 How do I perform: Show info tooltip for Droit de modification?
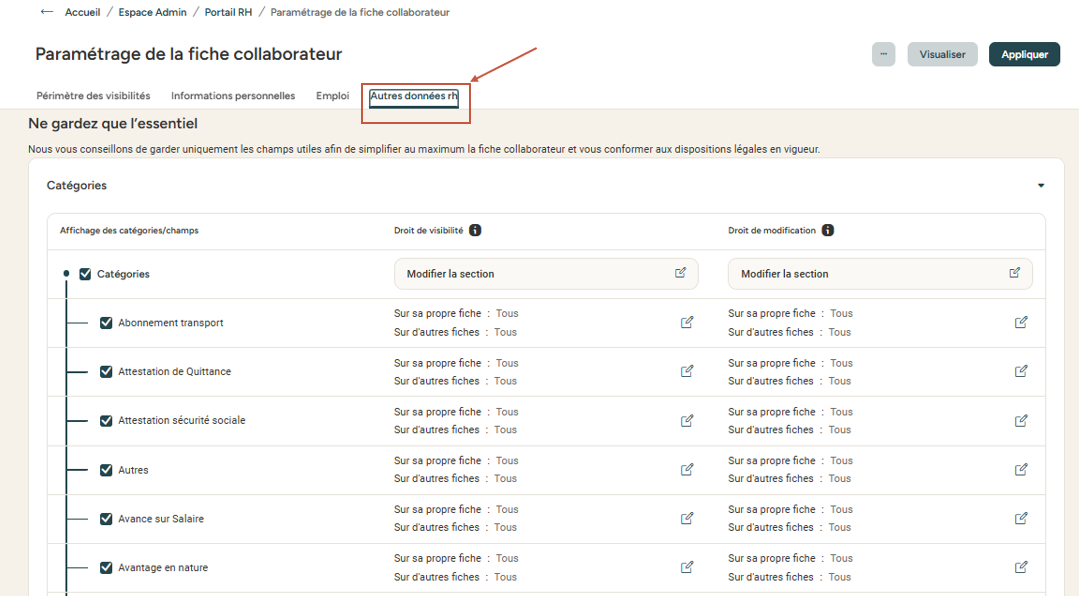828,231
